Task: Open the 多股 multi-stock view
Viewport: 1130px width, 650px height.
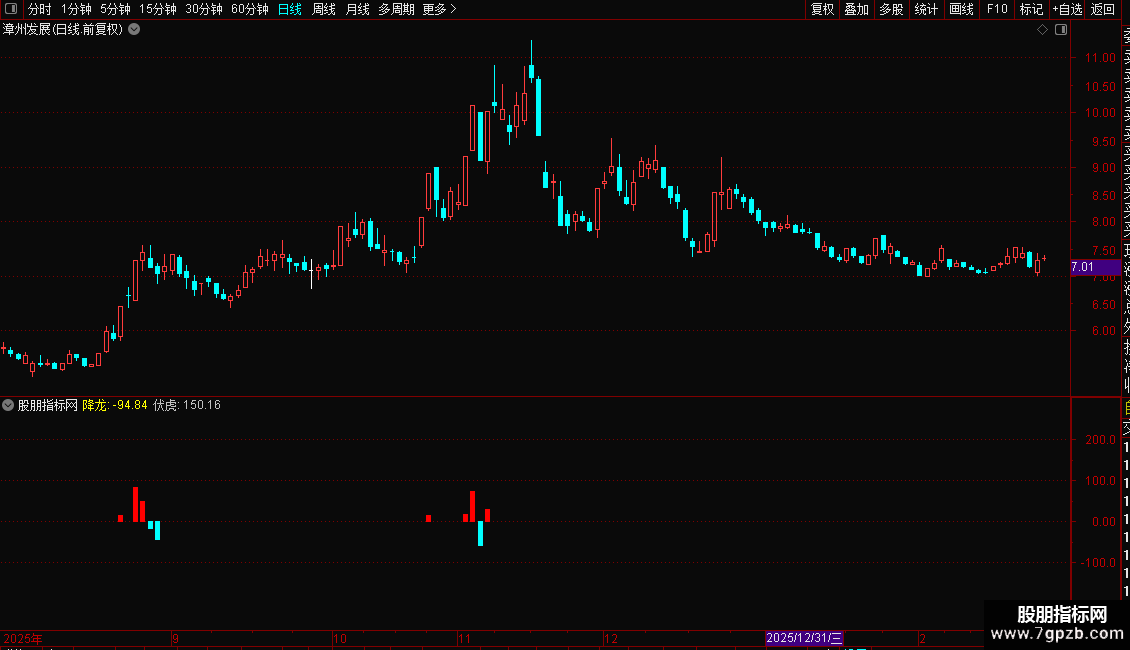Action: (x=891, y=9)
